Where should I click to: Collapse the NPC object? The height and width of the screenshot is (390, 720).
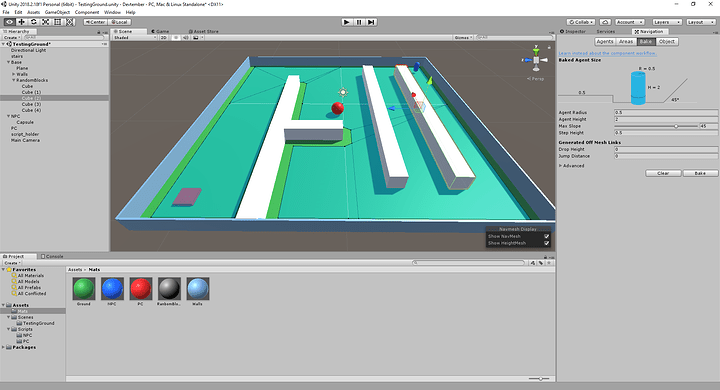tap(8, 116)
